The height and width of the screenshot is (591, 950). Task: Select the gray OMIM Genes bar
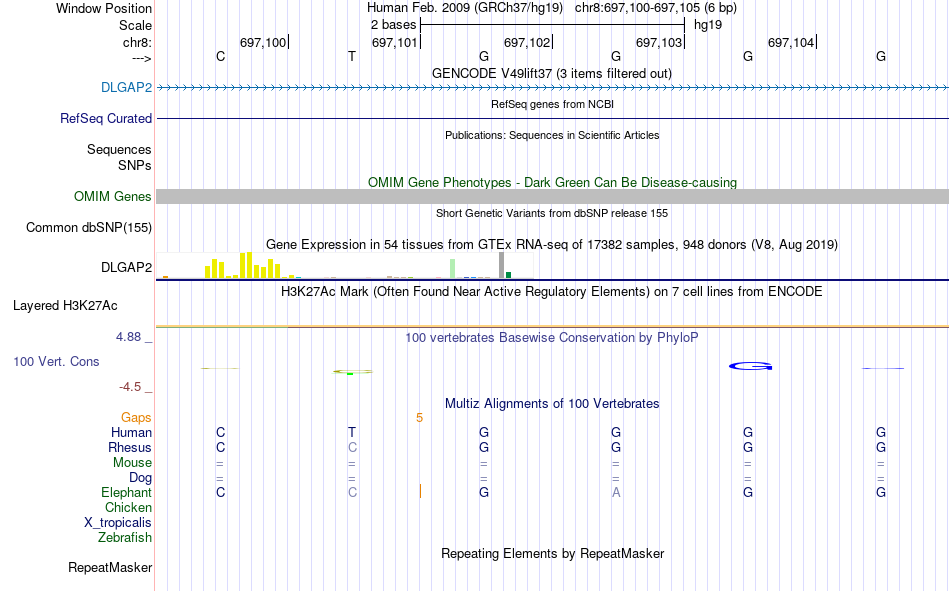pos(552,196)
